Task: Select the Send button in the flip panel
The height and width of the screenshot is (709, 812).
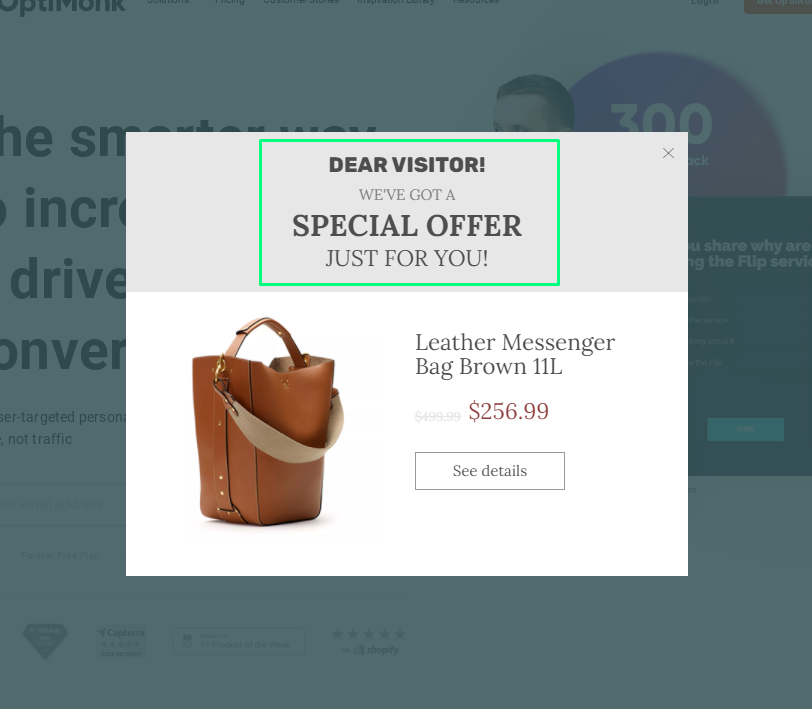Action: coord(745,429)
